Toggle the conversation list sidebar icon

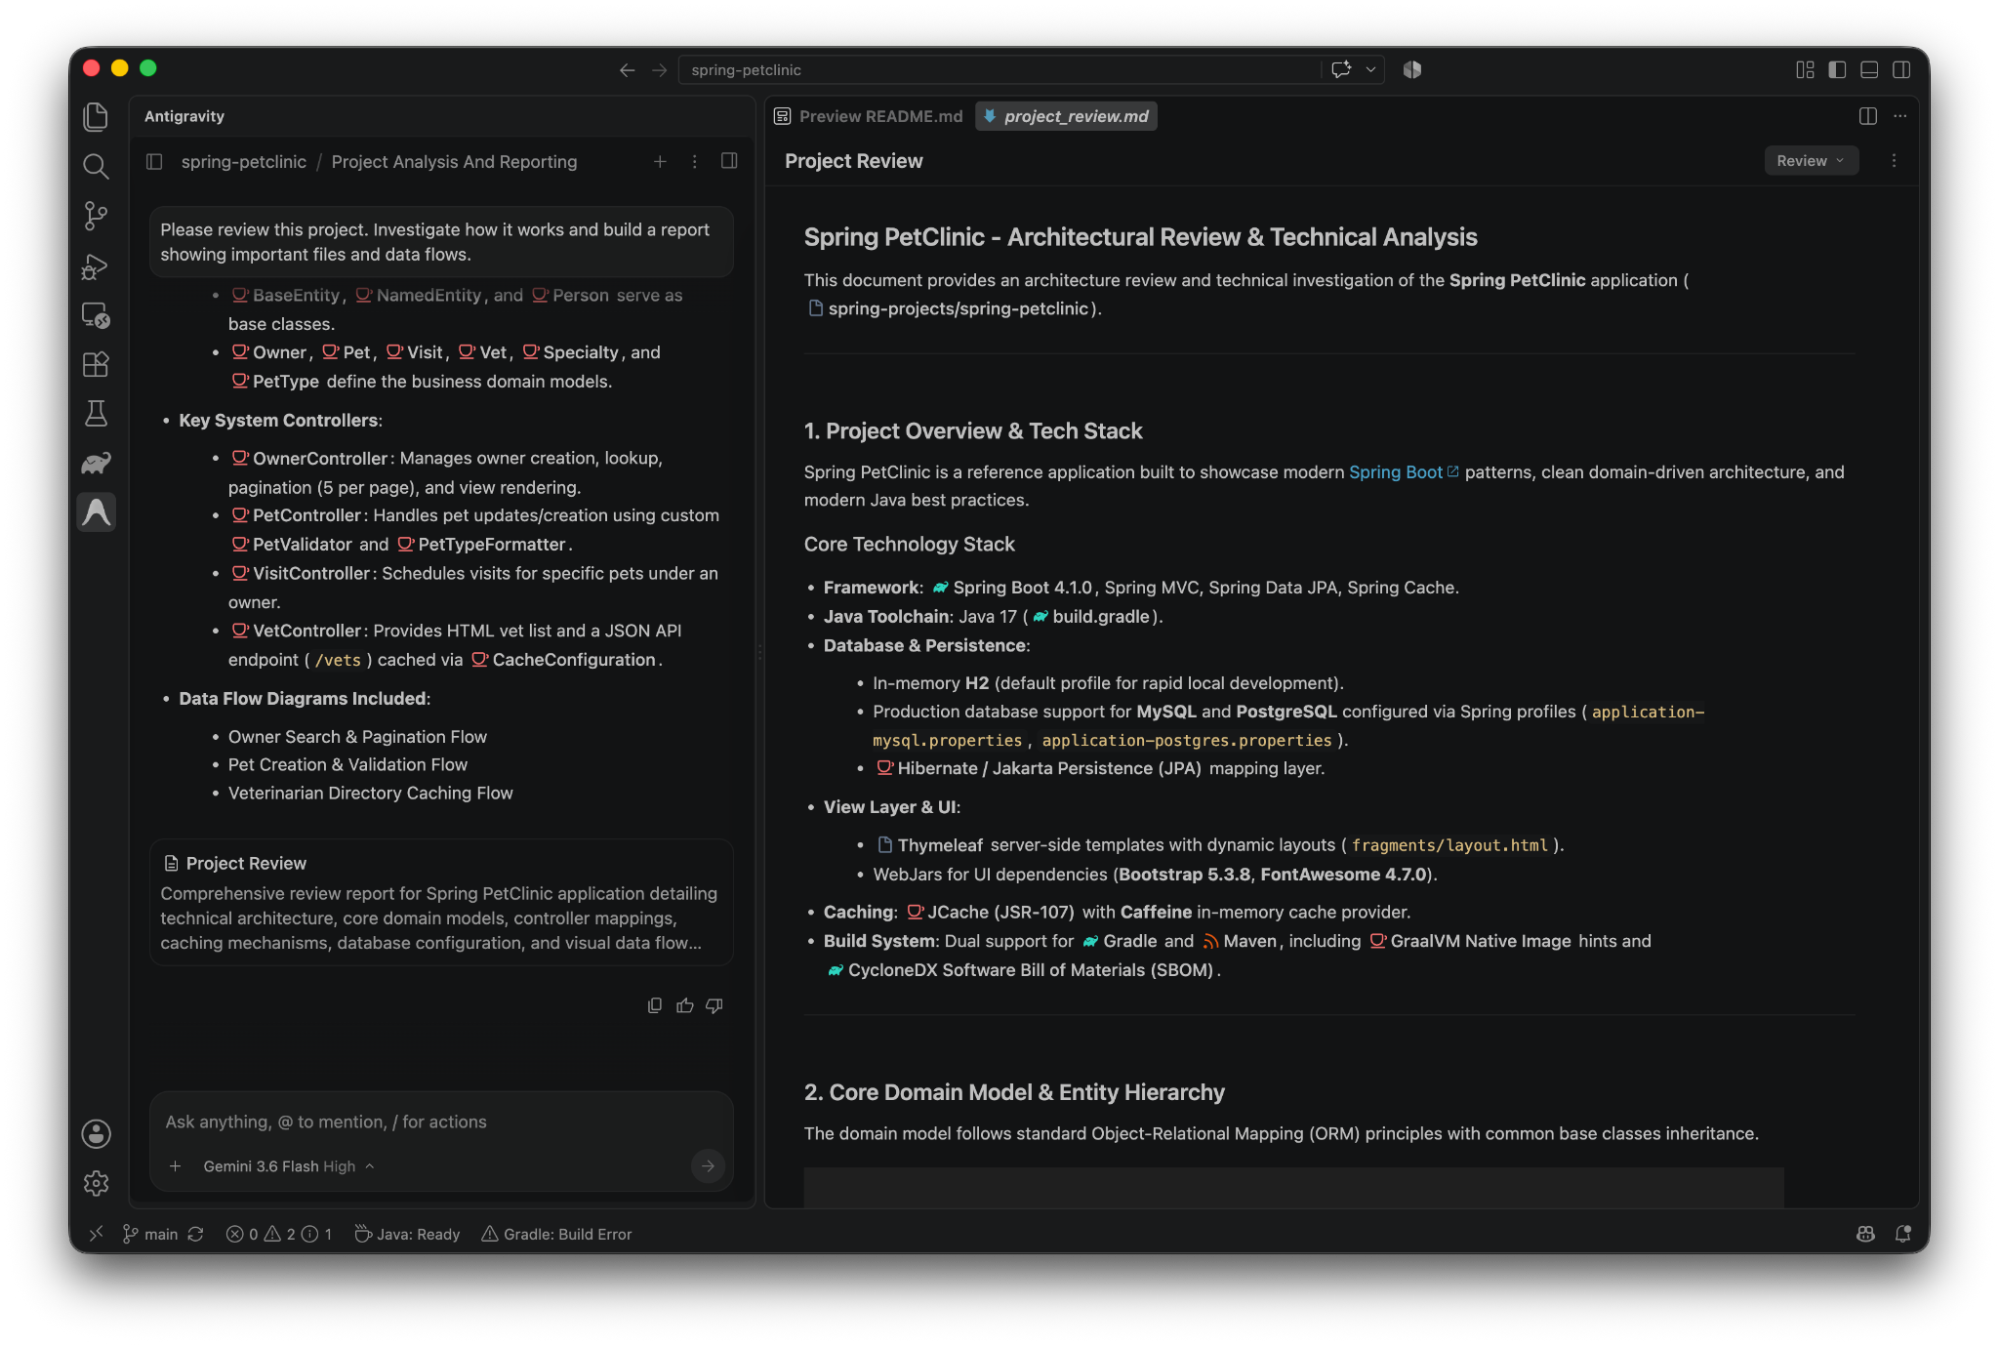[154, 161]
